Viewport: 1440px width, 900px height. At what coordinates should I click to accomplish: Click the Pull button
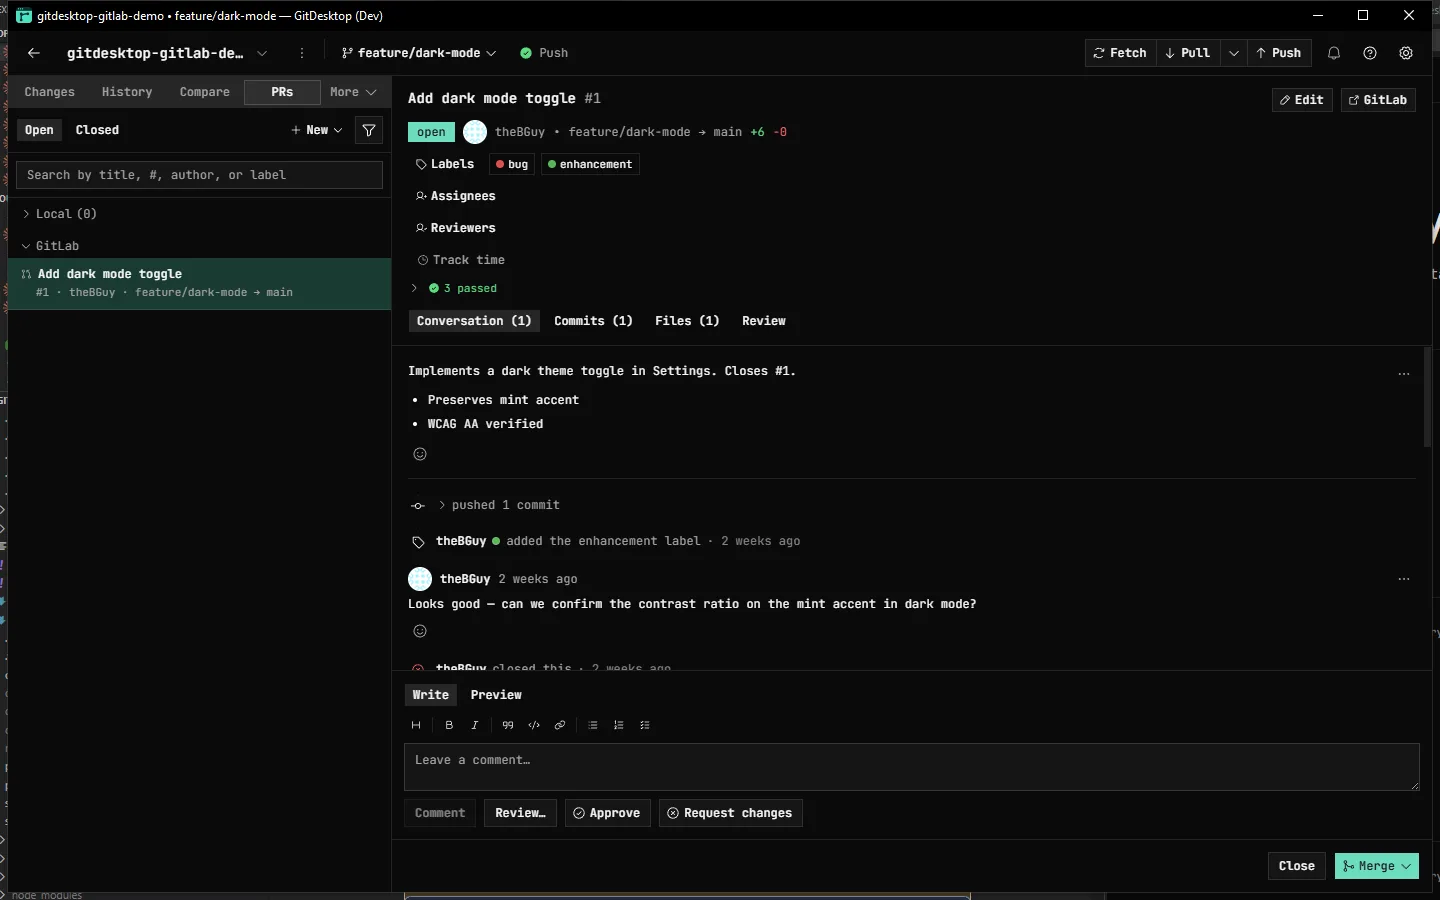(x=1189, y=53)
